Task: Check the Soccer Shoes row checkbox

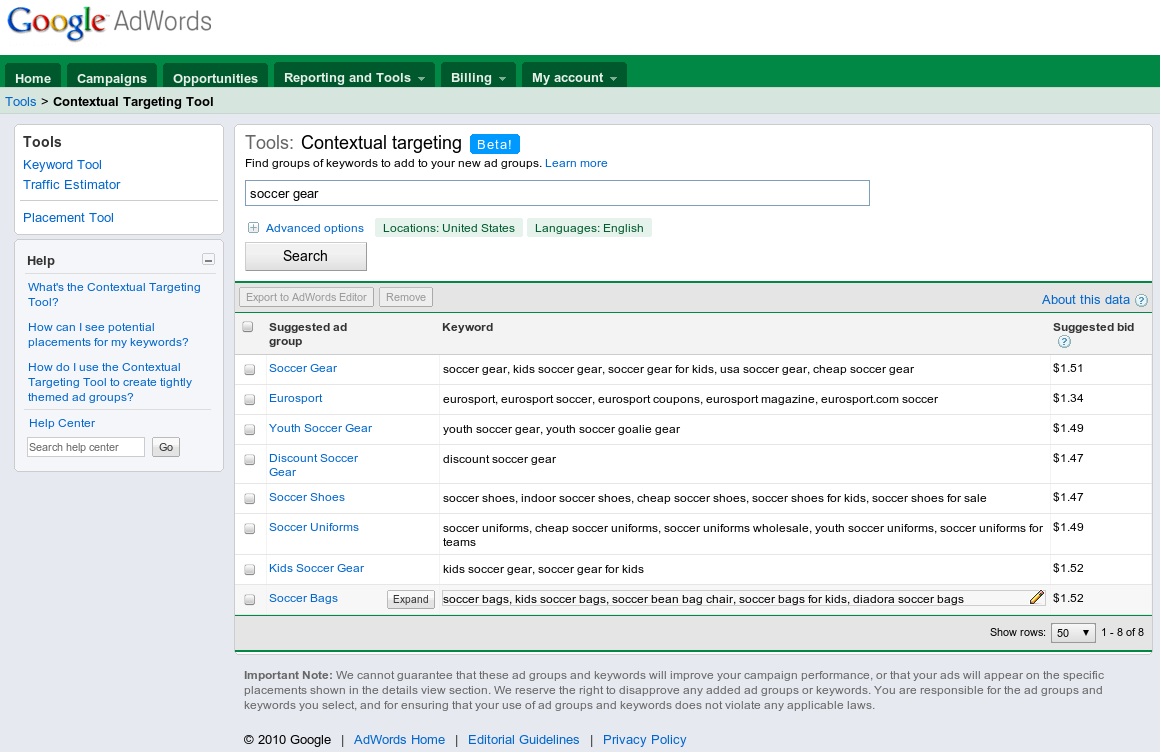Action: point(250,498)
